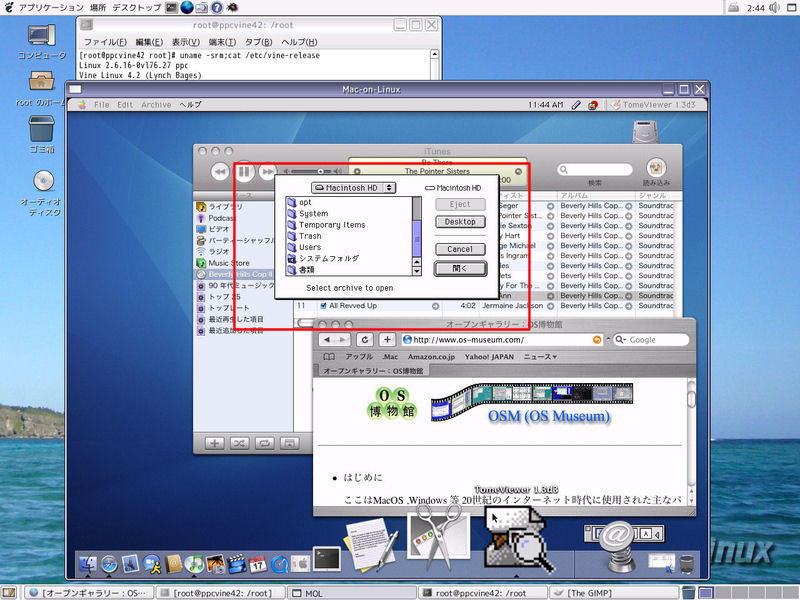800x600 pixels.
Task: Open QuickTime Player icon in Dock
Action: 280,564
